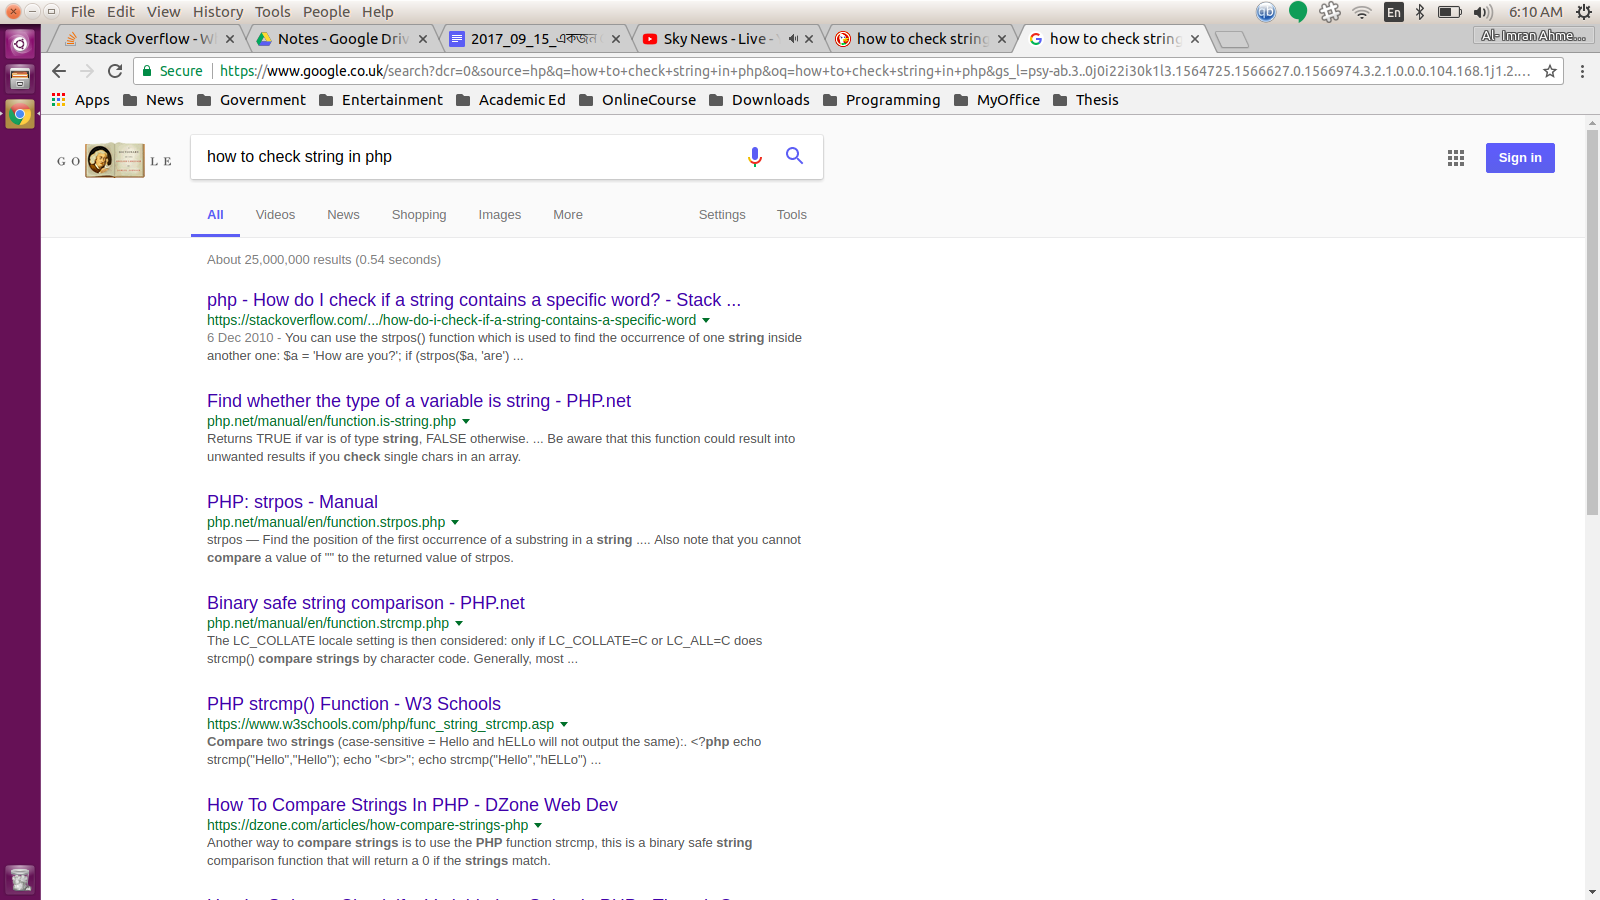Open the Stack Overflow string contains result
The width and height of the screenshot is (1600, 900).
[x=474, y=300]
